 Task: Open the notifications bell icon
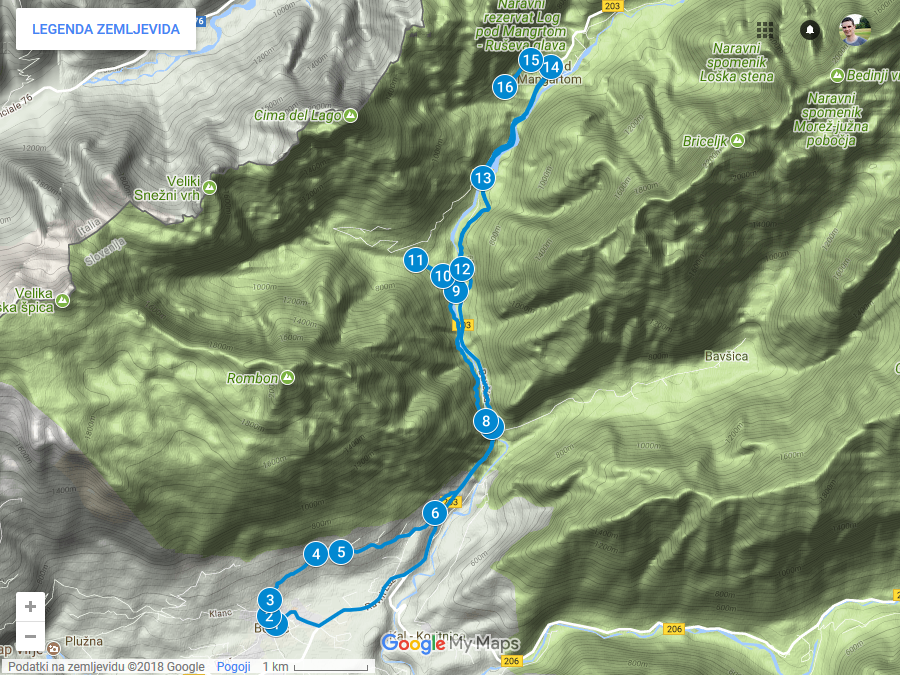[810, 29]
